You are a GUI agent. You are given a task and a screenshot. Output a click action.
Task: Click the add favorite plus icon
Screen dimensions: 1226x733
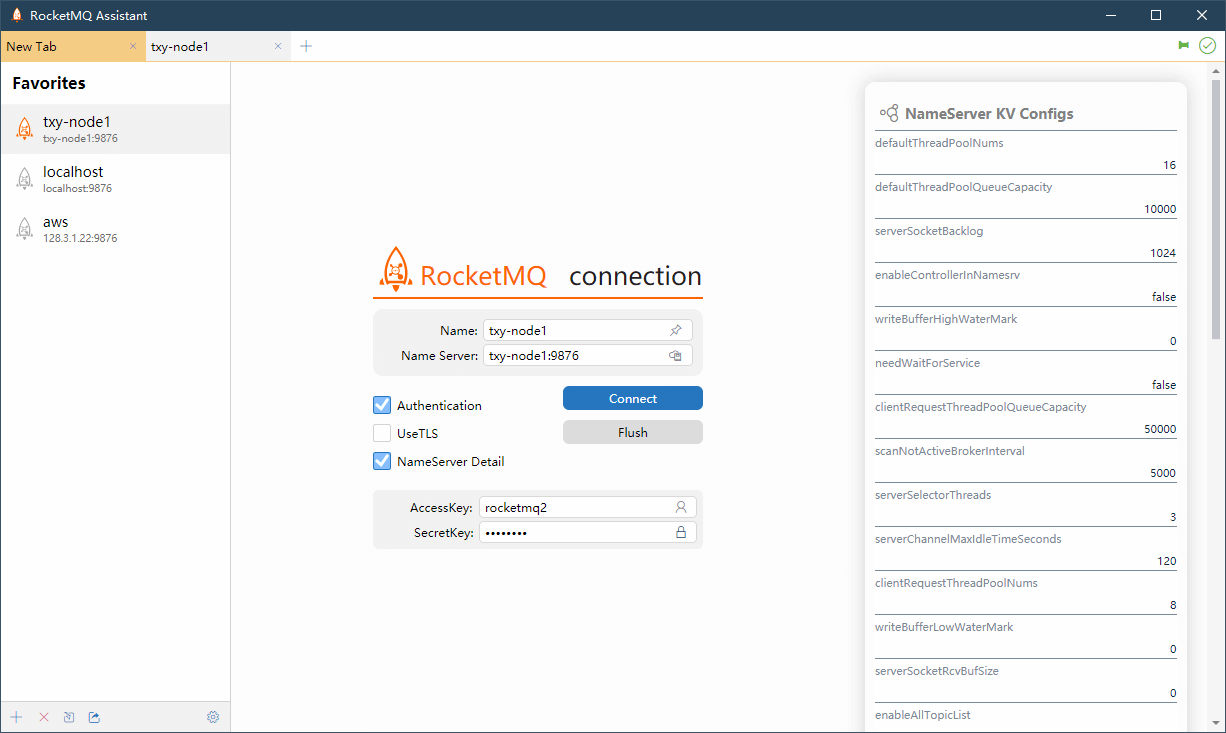point(16,717)
